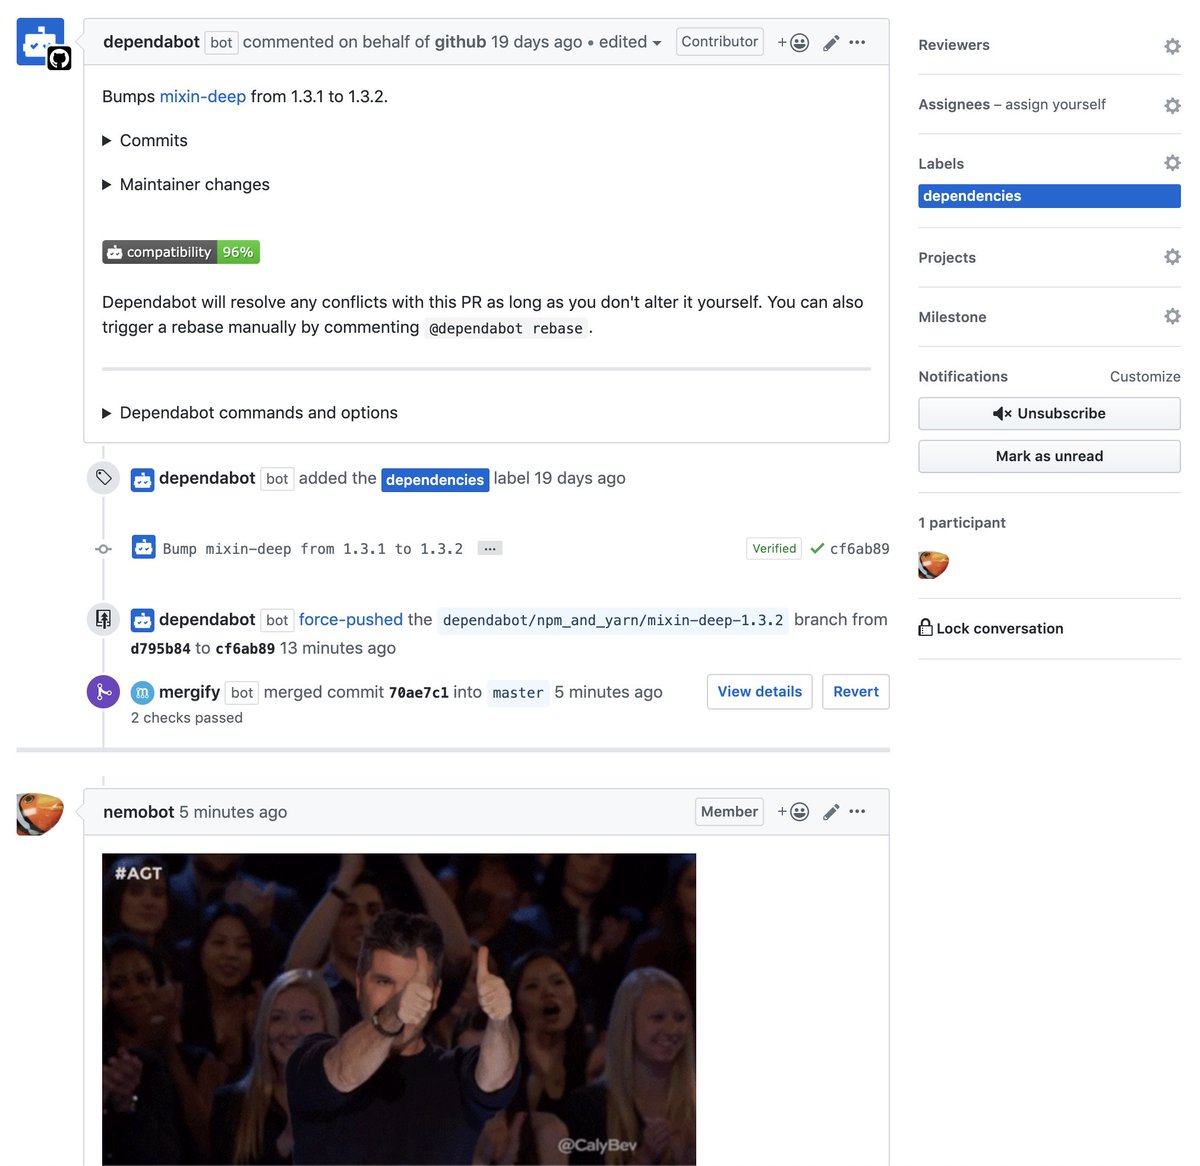Viewport: 1200px width, 1166px height.
Task: Click the Milestone gear icon
Action: click(1172, 316)
